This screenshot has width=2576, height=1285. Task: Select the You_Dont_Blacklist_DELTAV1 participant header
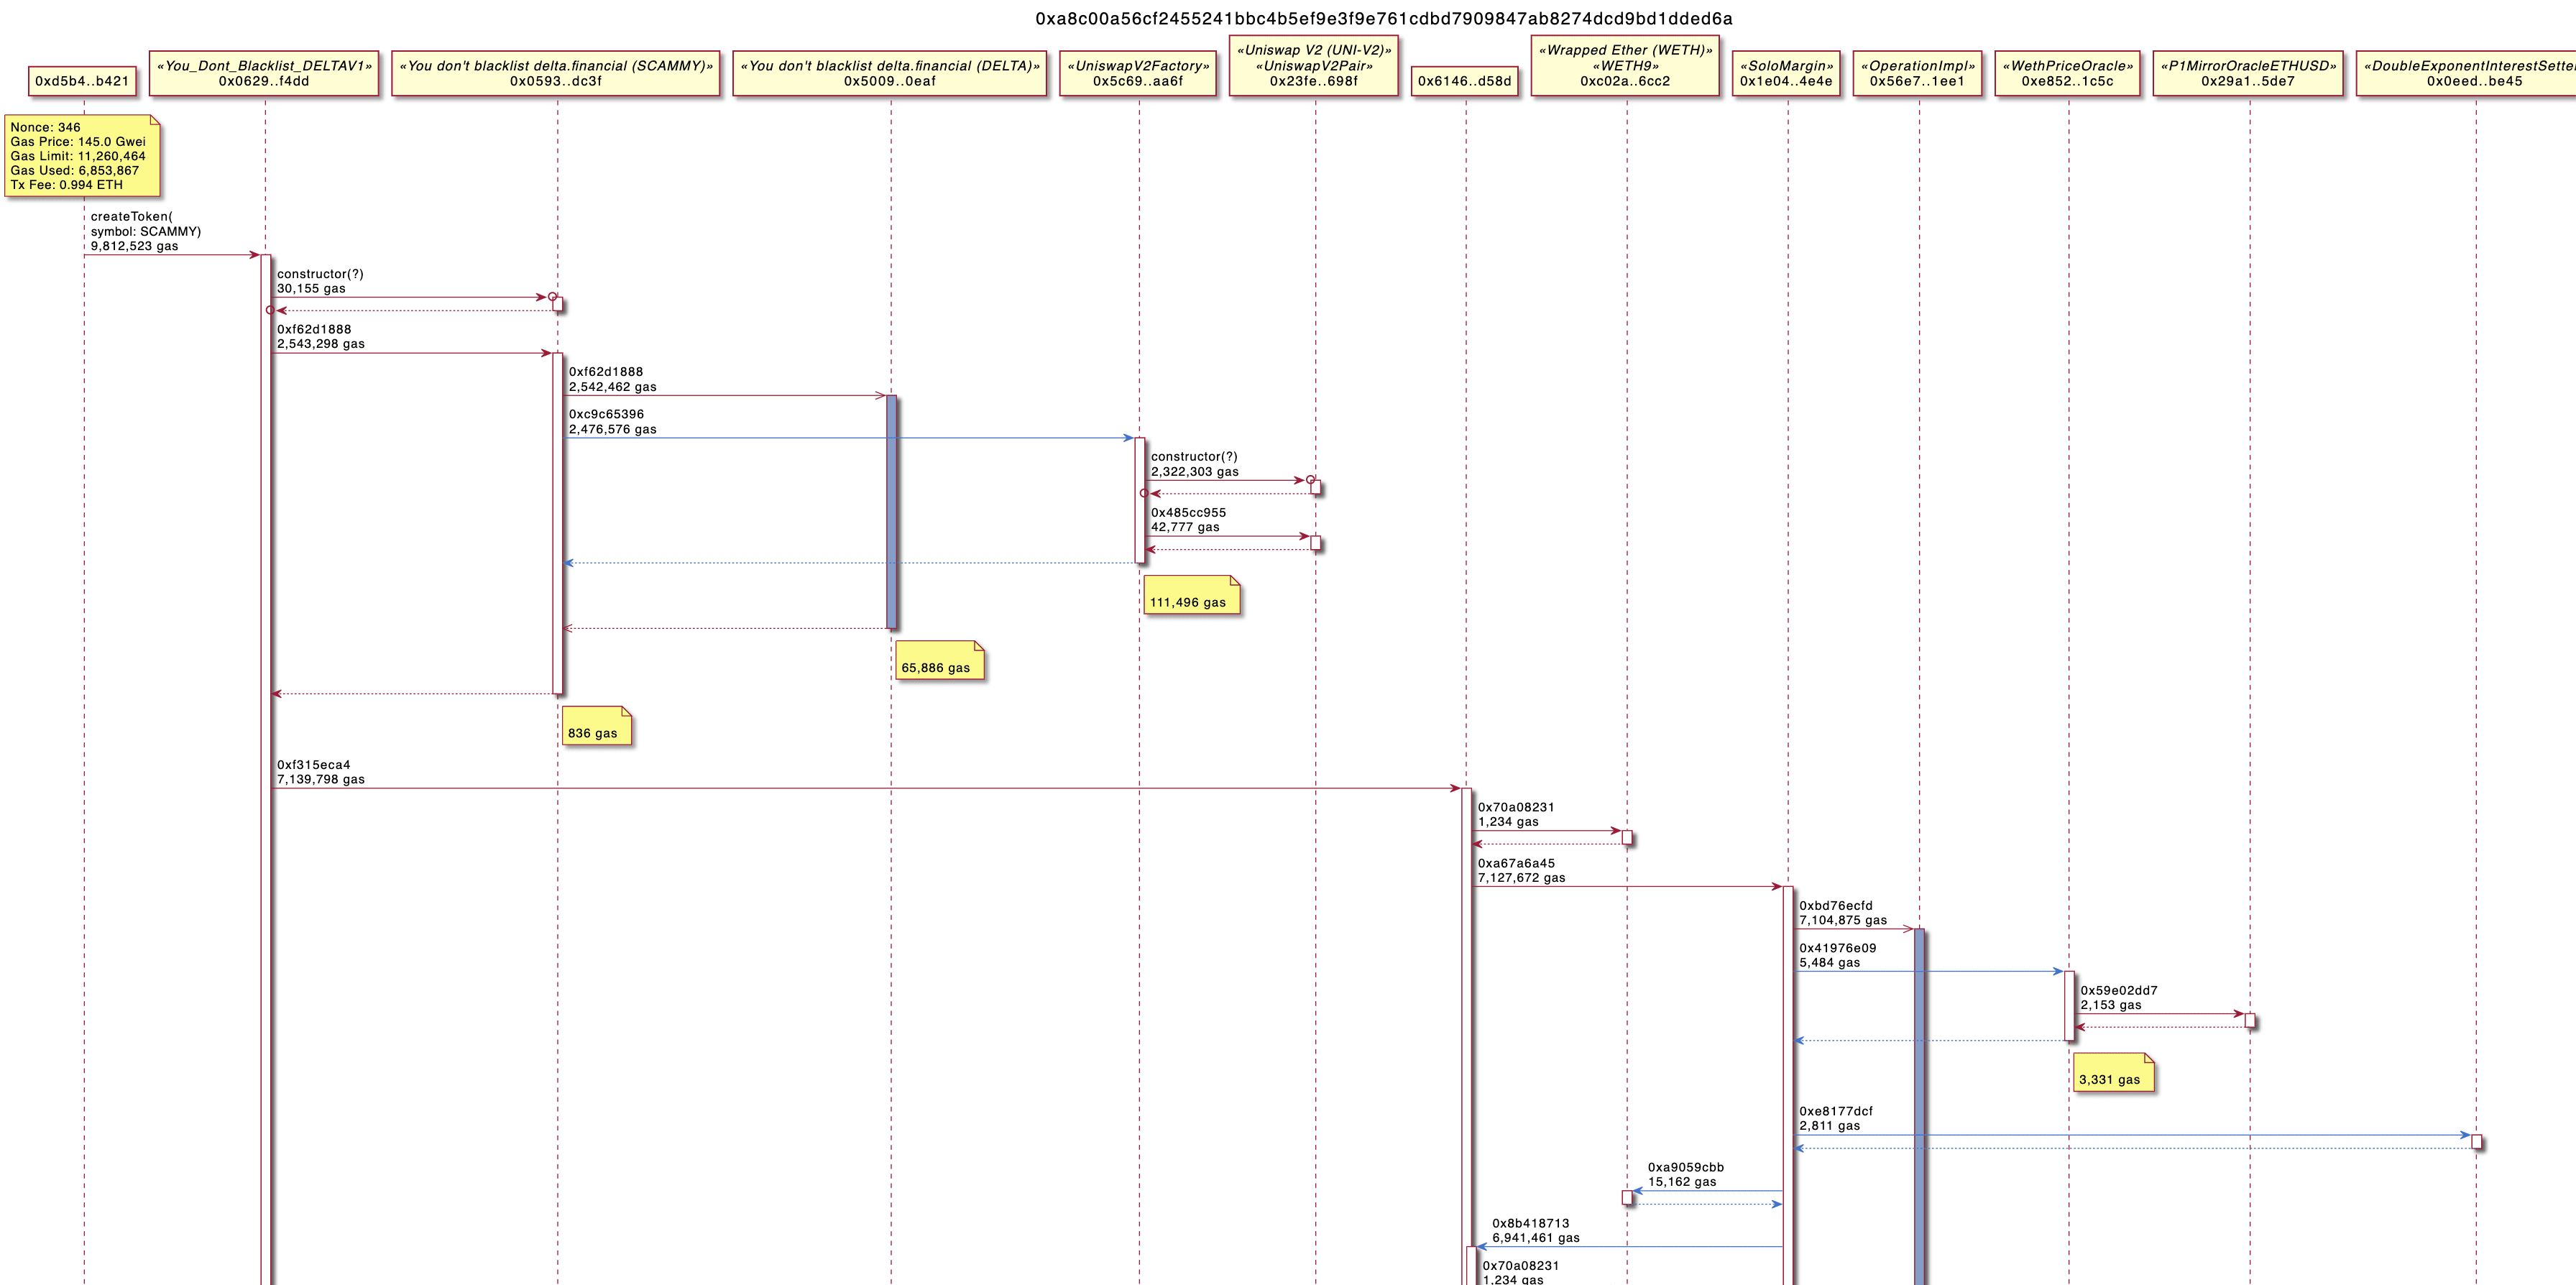tap(264, 73)
